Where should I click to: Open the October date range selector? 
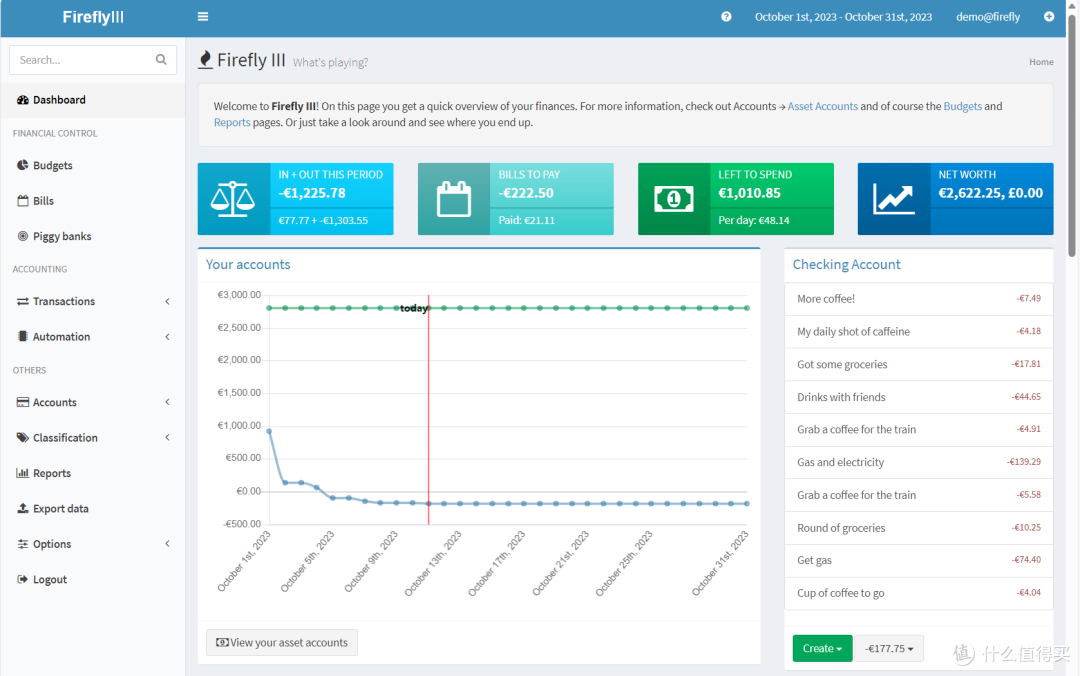843,17
